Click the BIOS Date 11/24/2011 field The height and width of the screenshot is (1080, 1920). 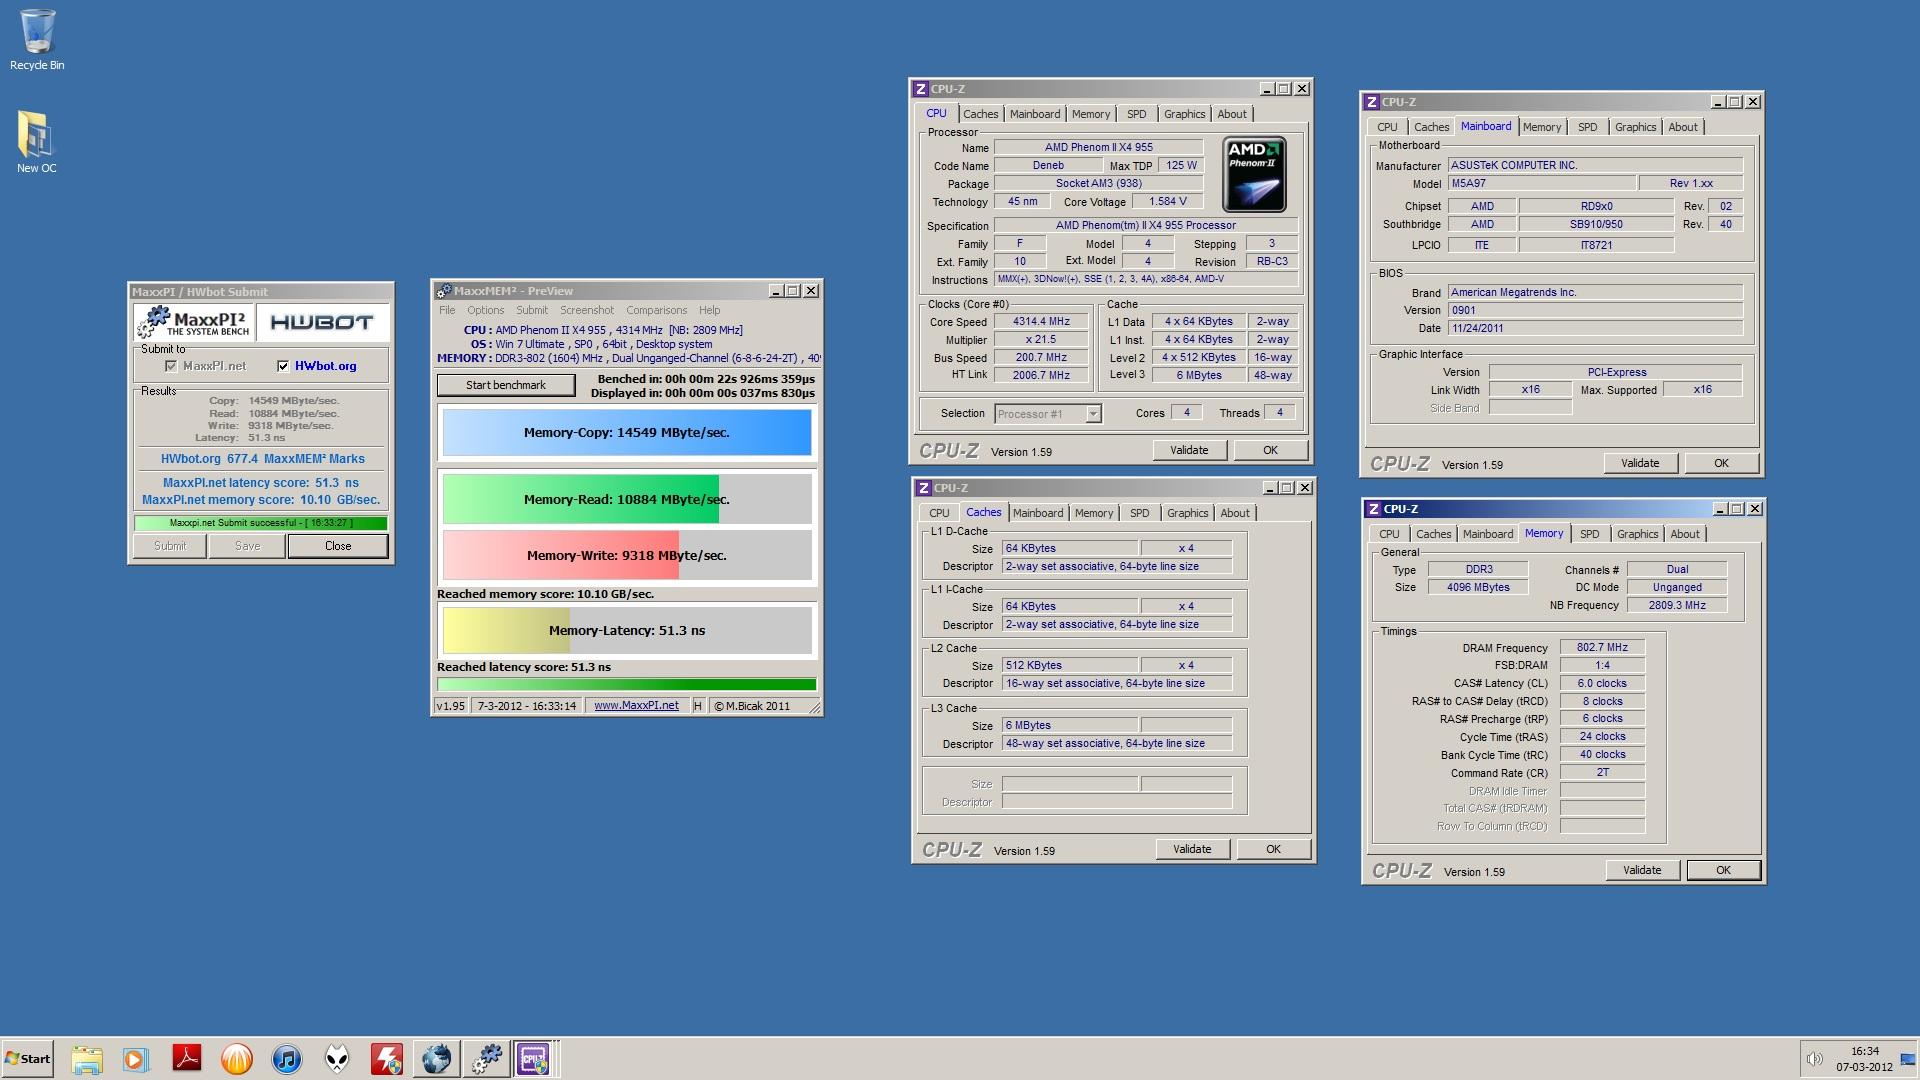click(x=1595, y=329)
